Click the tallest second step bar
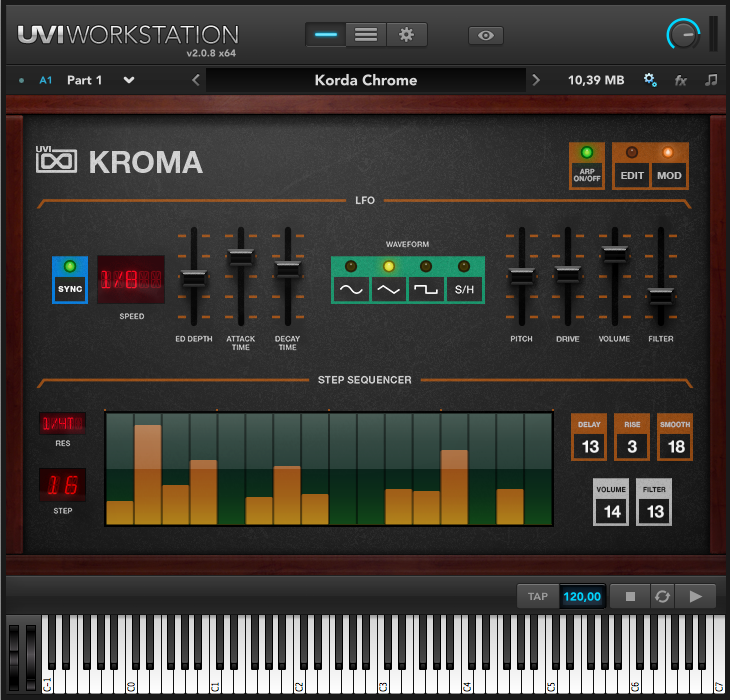The image size is (730, 700). click(x=148, y=474)
